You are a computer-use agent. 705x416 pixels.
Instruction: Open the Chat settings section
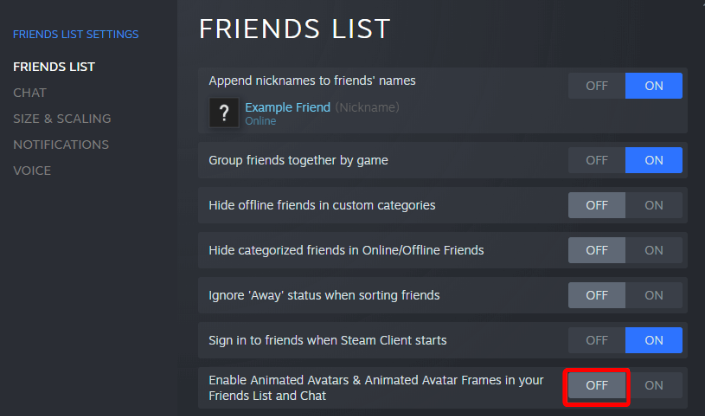[x=30, y=93]
